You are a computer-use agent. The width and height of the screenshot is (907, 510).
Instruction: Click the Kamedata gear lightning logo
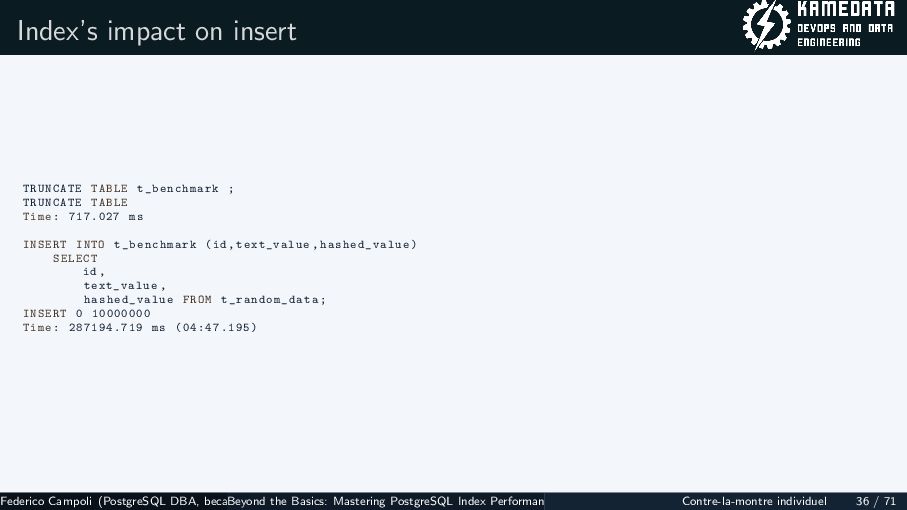766,25
